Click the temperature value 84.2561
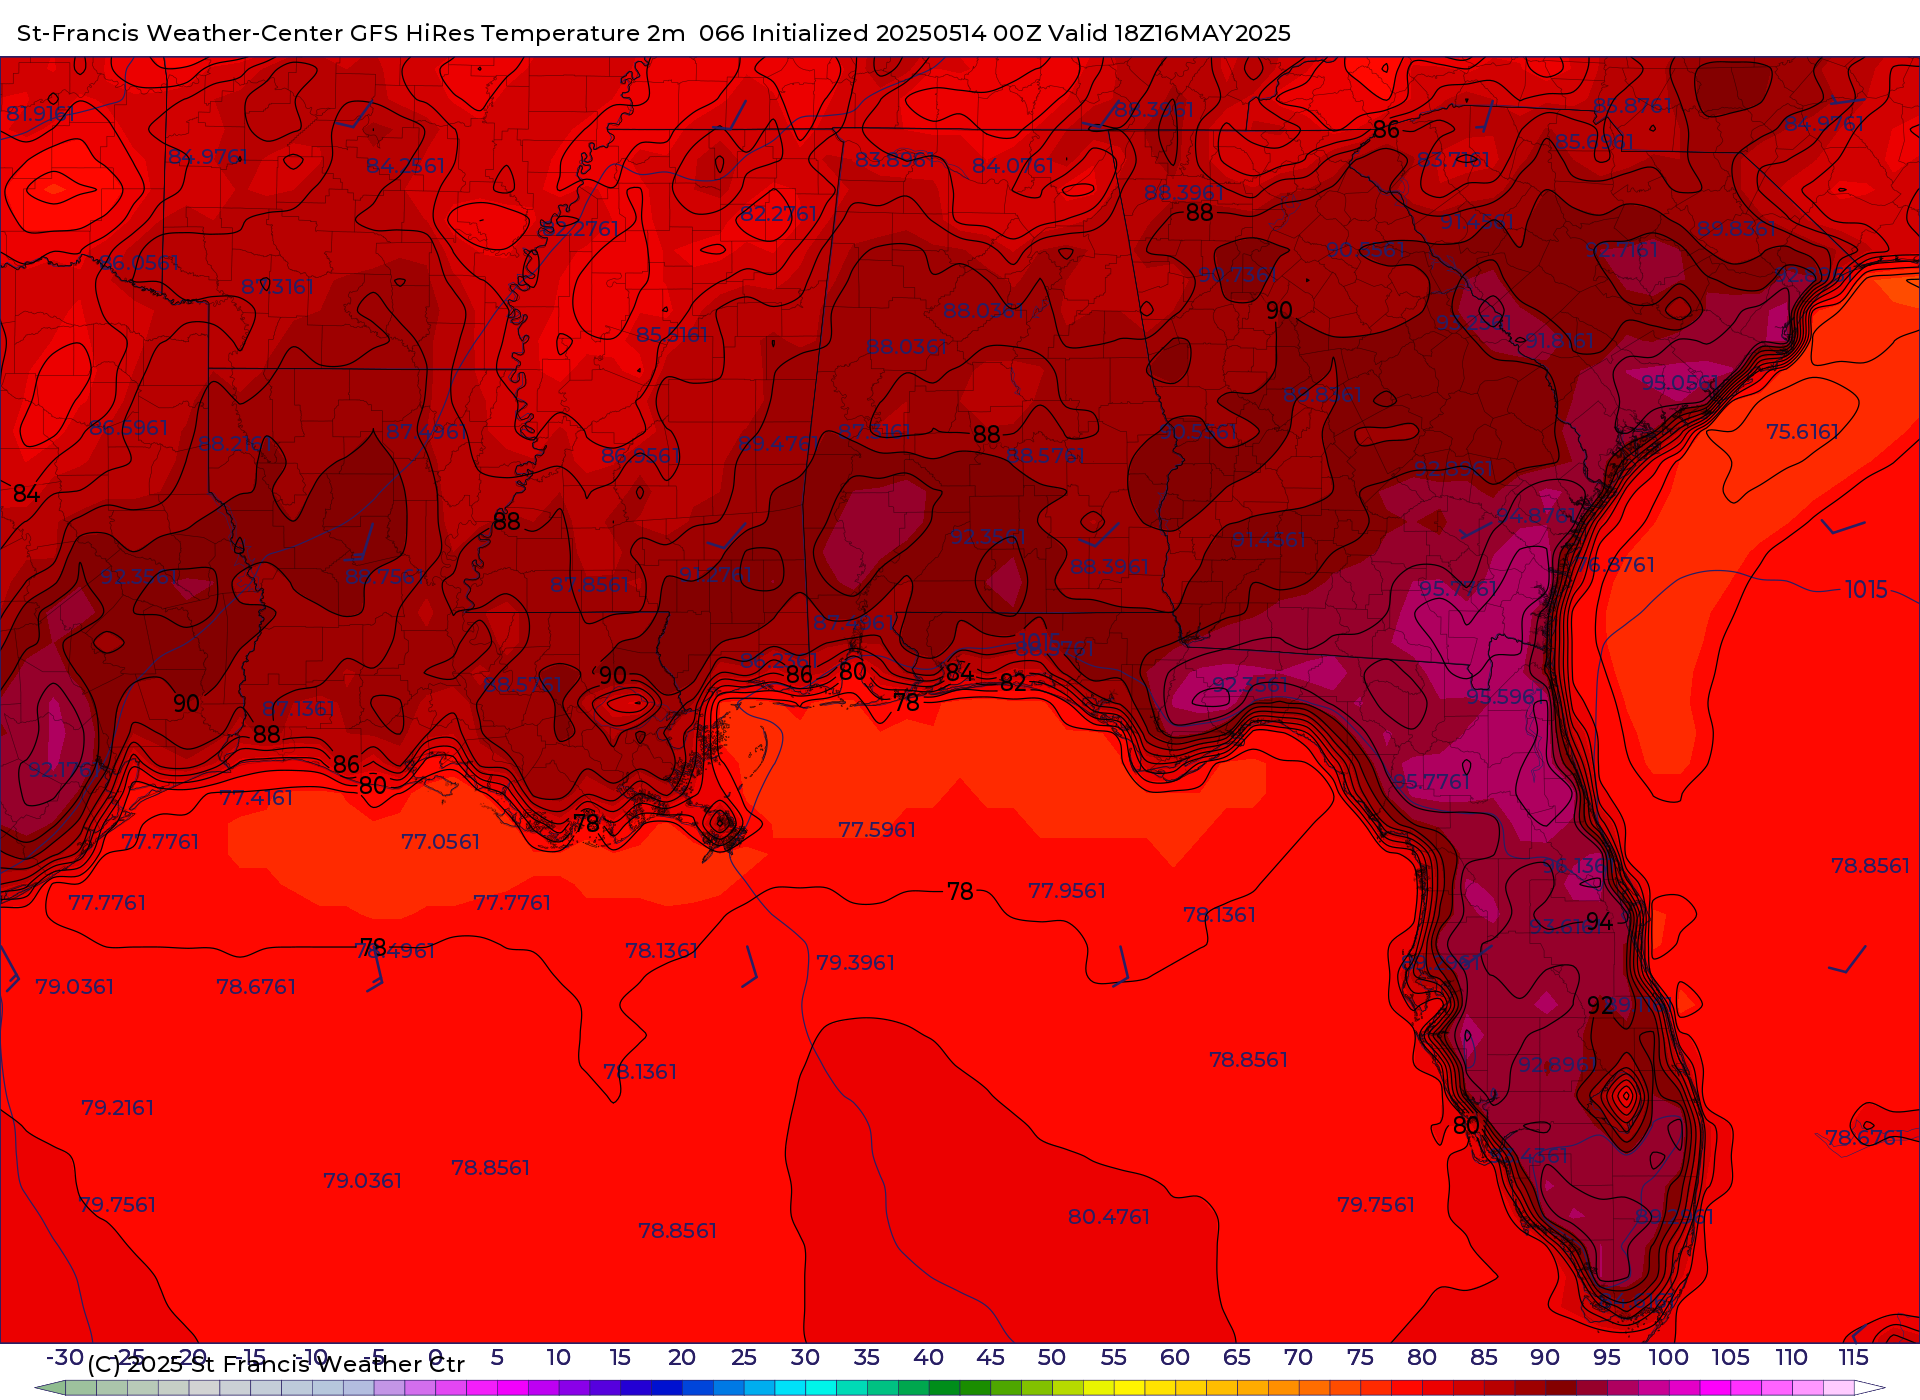Viewport: 1920px width, 1400px height. 405,165
